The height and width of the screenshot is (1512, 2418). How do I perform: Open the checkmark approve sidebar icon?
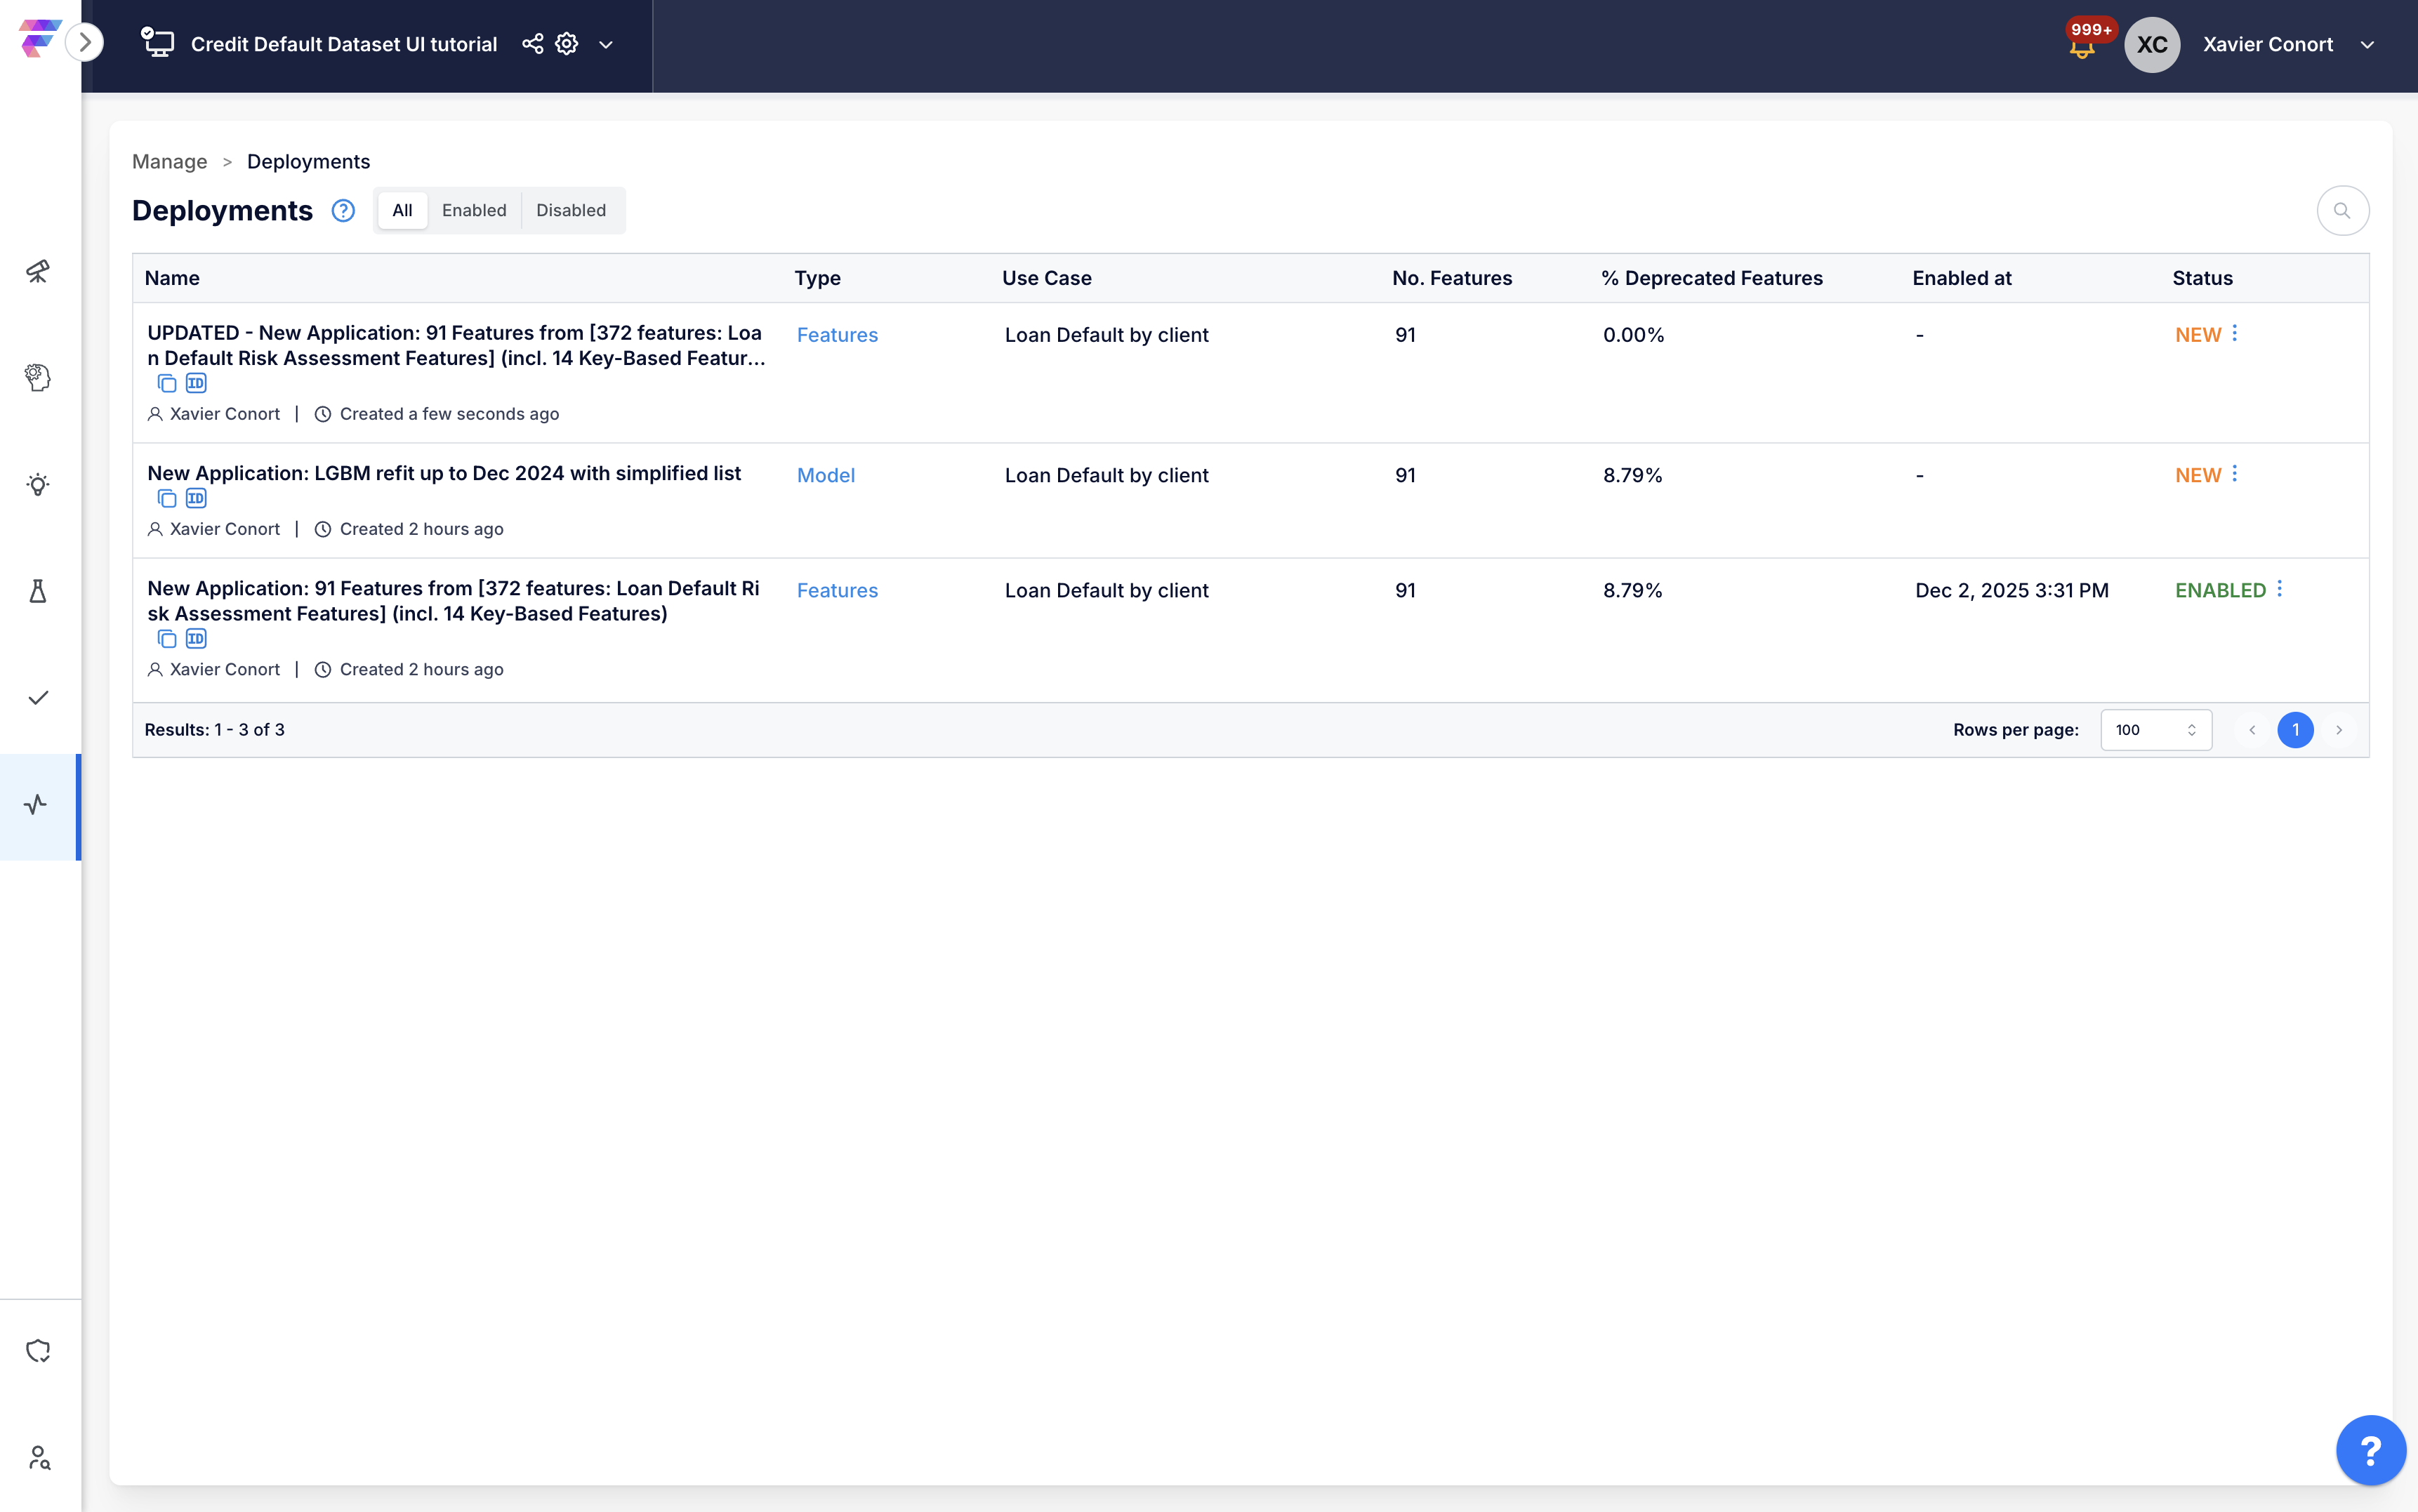[38, 698]
